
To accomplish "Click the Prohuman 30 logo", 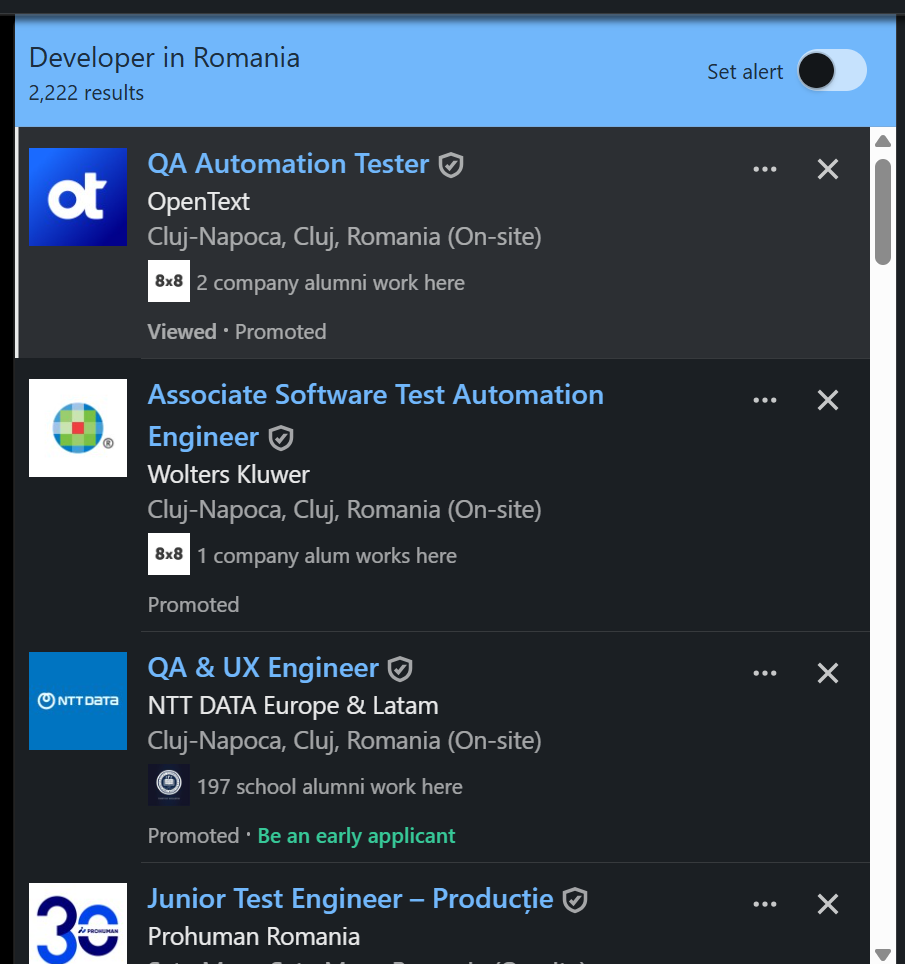I will coord(78,923).
